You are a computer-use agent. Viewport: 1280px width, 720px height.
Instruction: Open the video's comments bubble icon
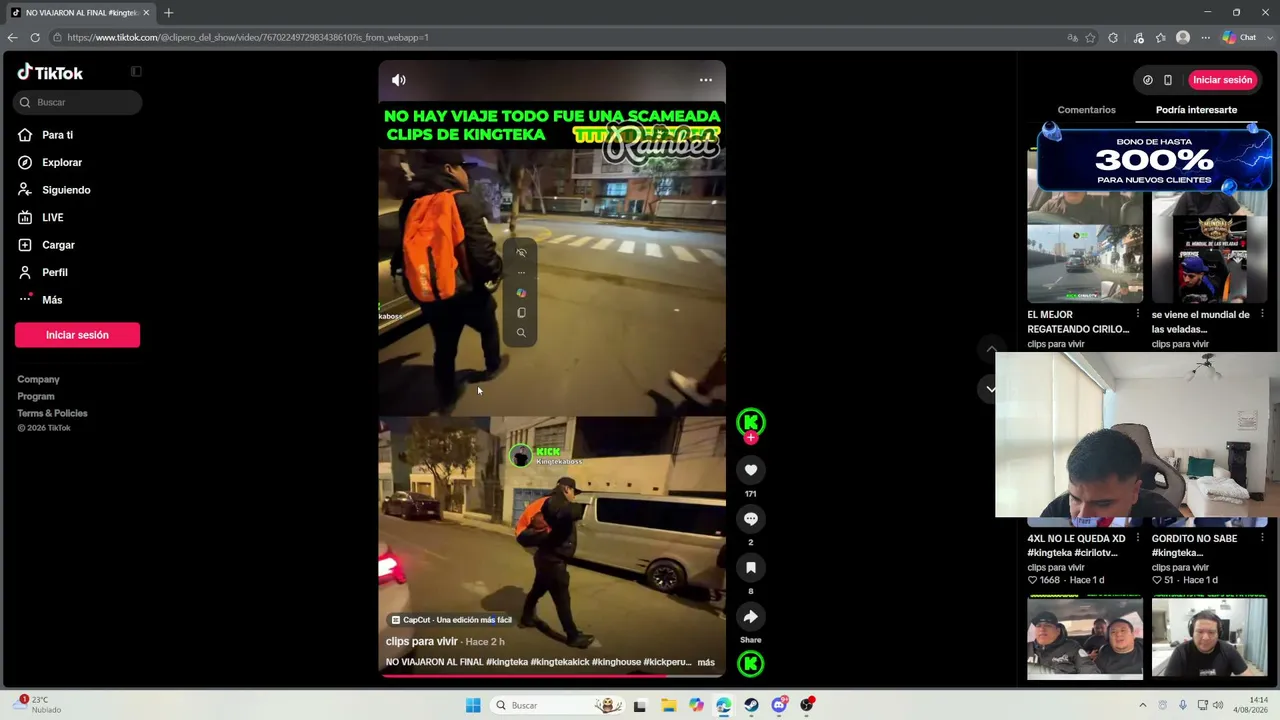pyautogui.click(x=751, y=519)
